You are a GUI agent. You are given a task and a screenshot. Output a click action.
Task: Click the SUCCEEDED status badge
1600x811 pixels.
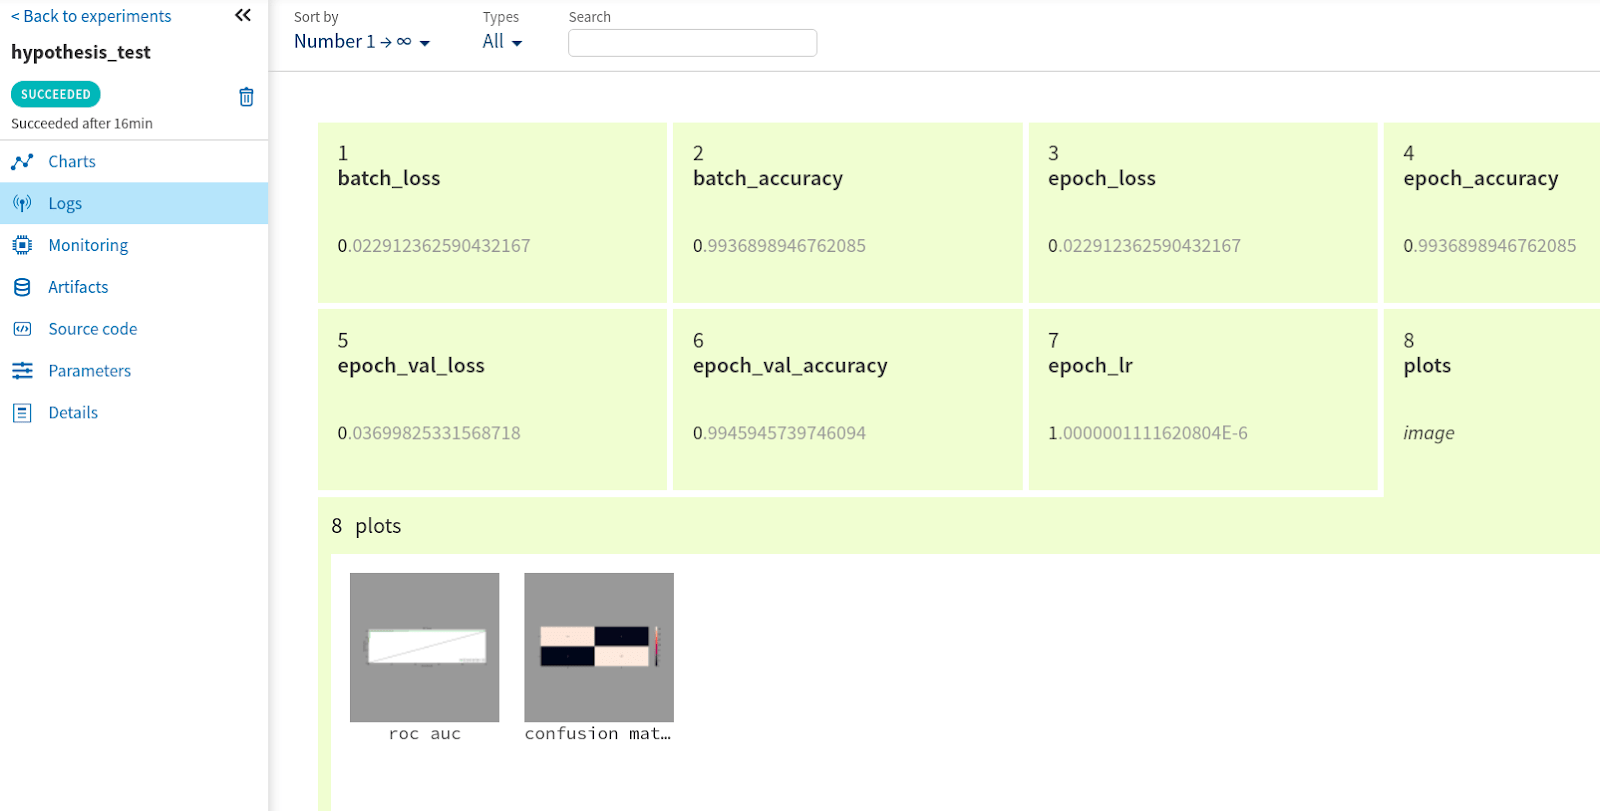tap(56, 94)
